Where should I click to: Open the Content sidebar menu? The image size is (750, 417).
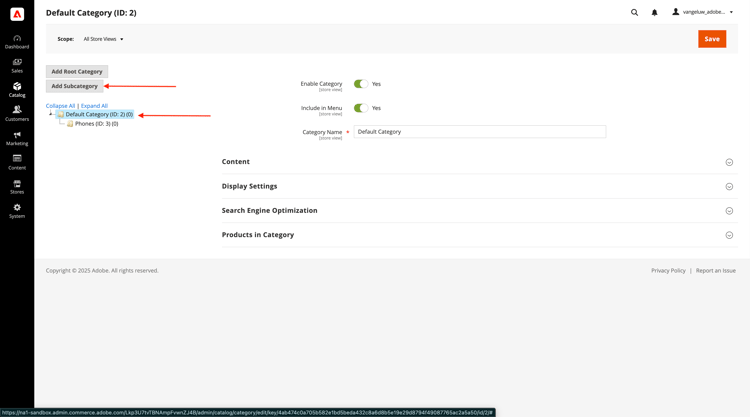(x=17, y=163)
